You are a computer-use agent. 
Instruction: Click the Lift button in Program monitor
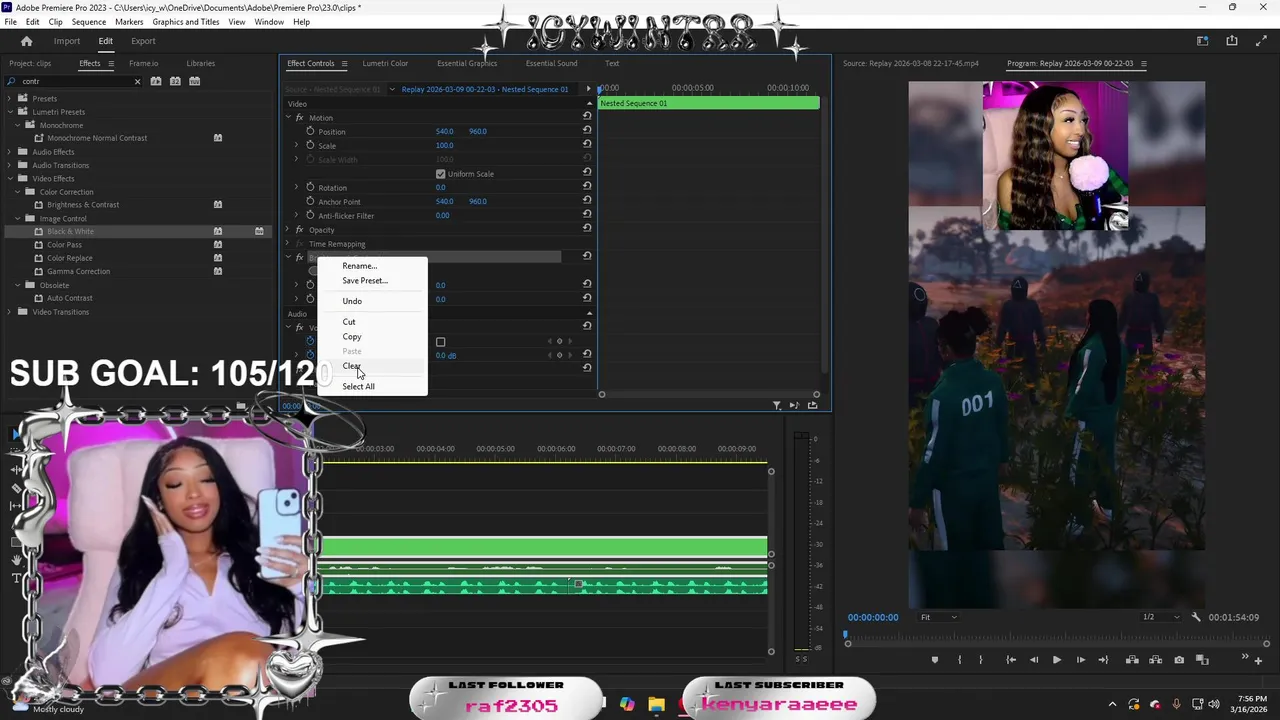[x=1132, y=660]
